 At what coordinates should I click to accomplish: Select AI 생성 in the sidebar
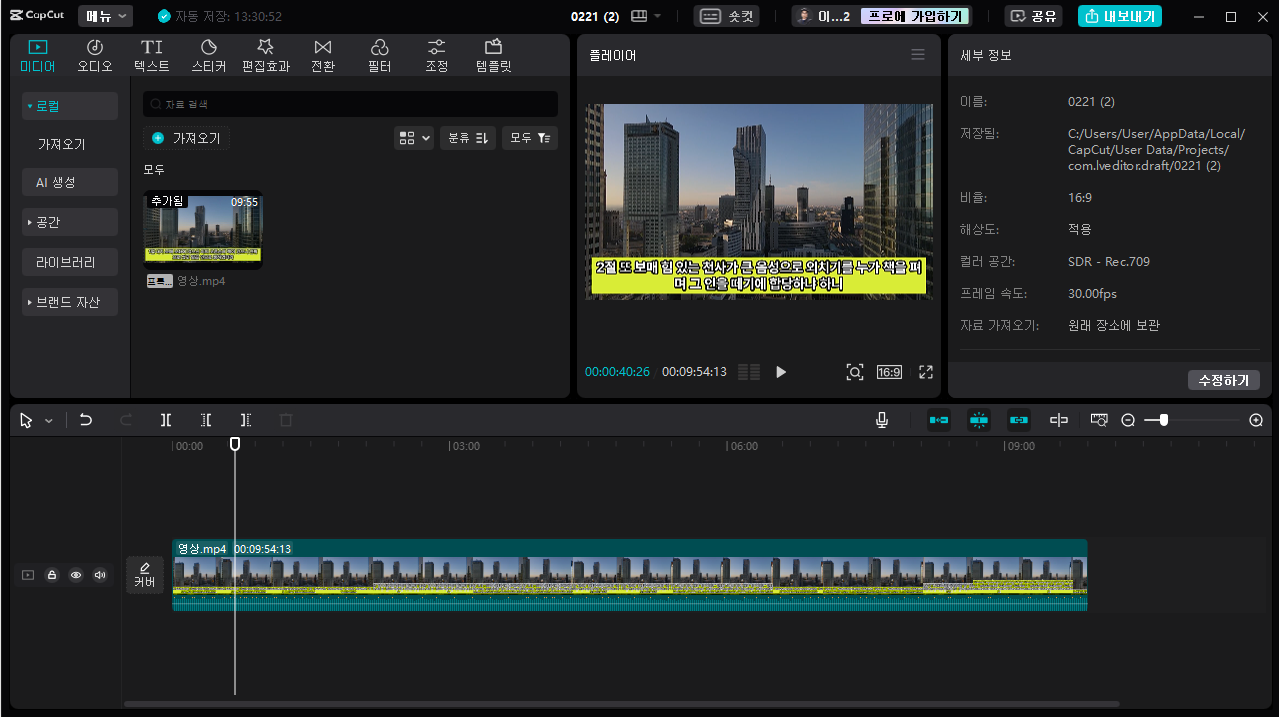[70, 183]
